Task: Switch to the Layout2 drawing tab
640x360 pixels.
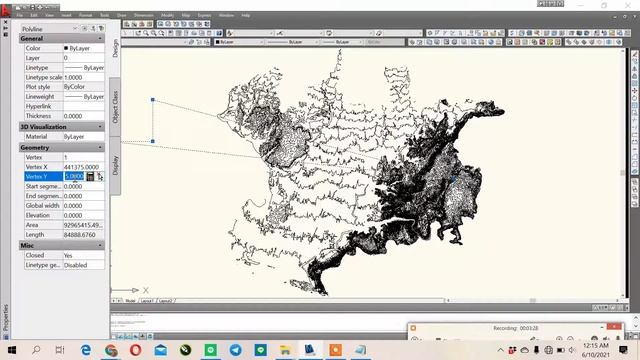Action: click(x=165, y=301)
